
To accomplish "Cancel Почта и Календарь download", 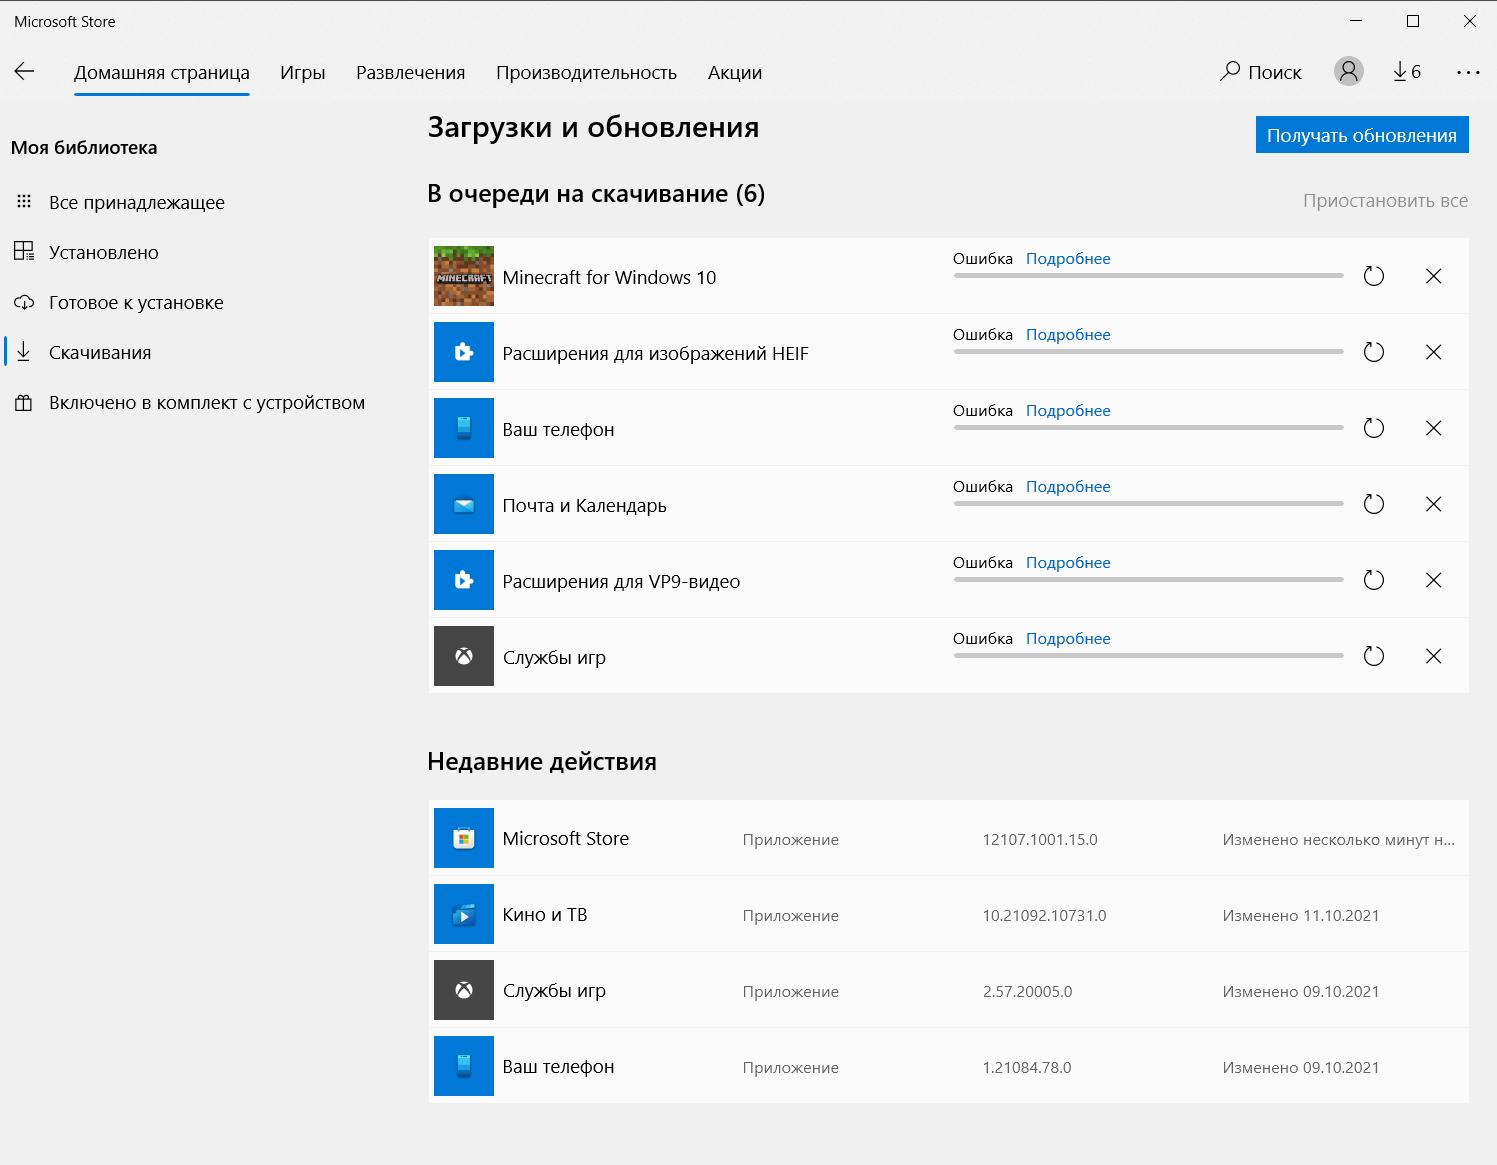I will 1433,504.
